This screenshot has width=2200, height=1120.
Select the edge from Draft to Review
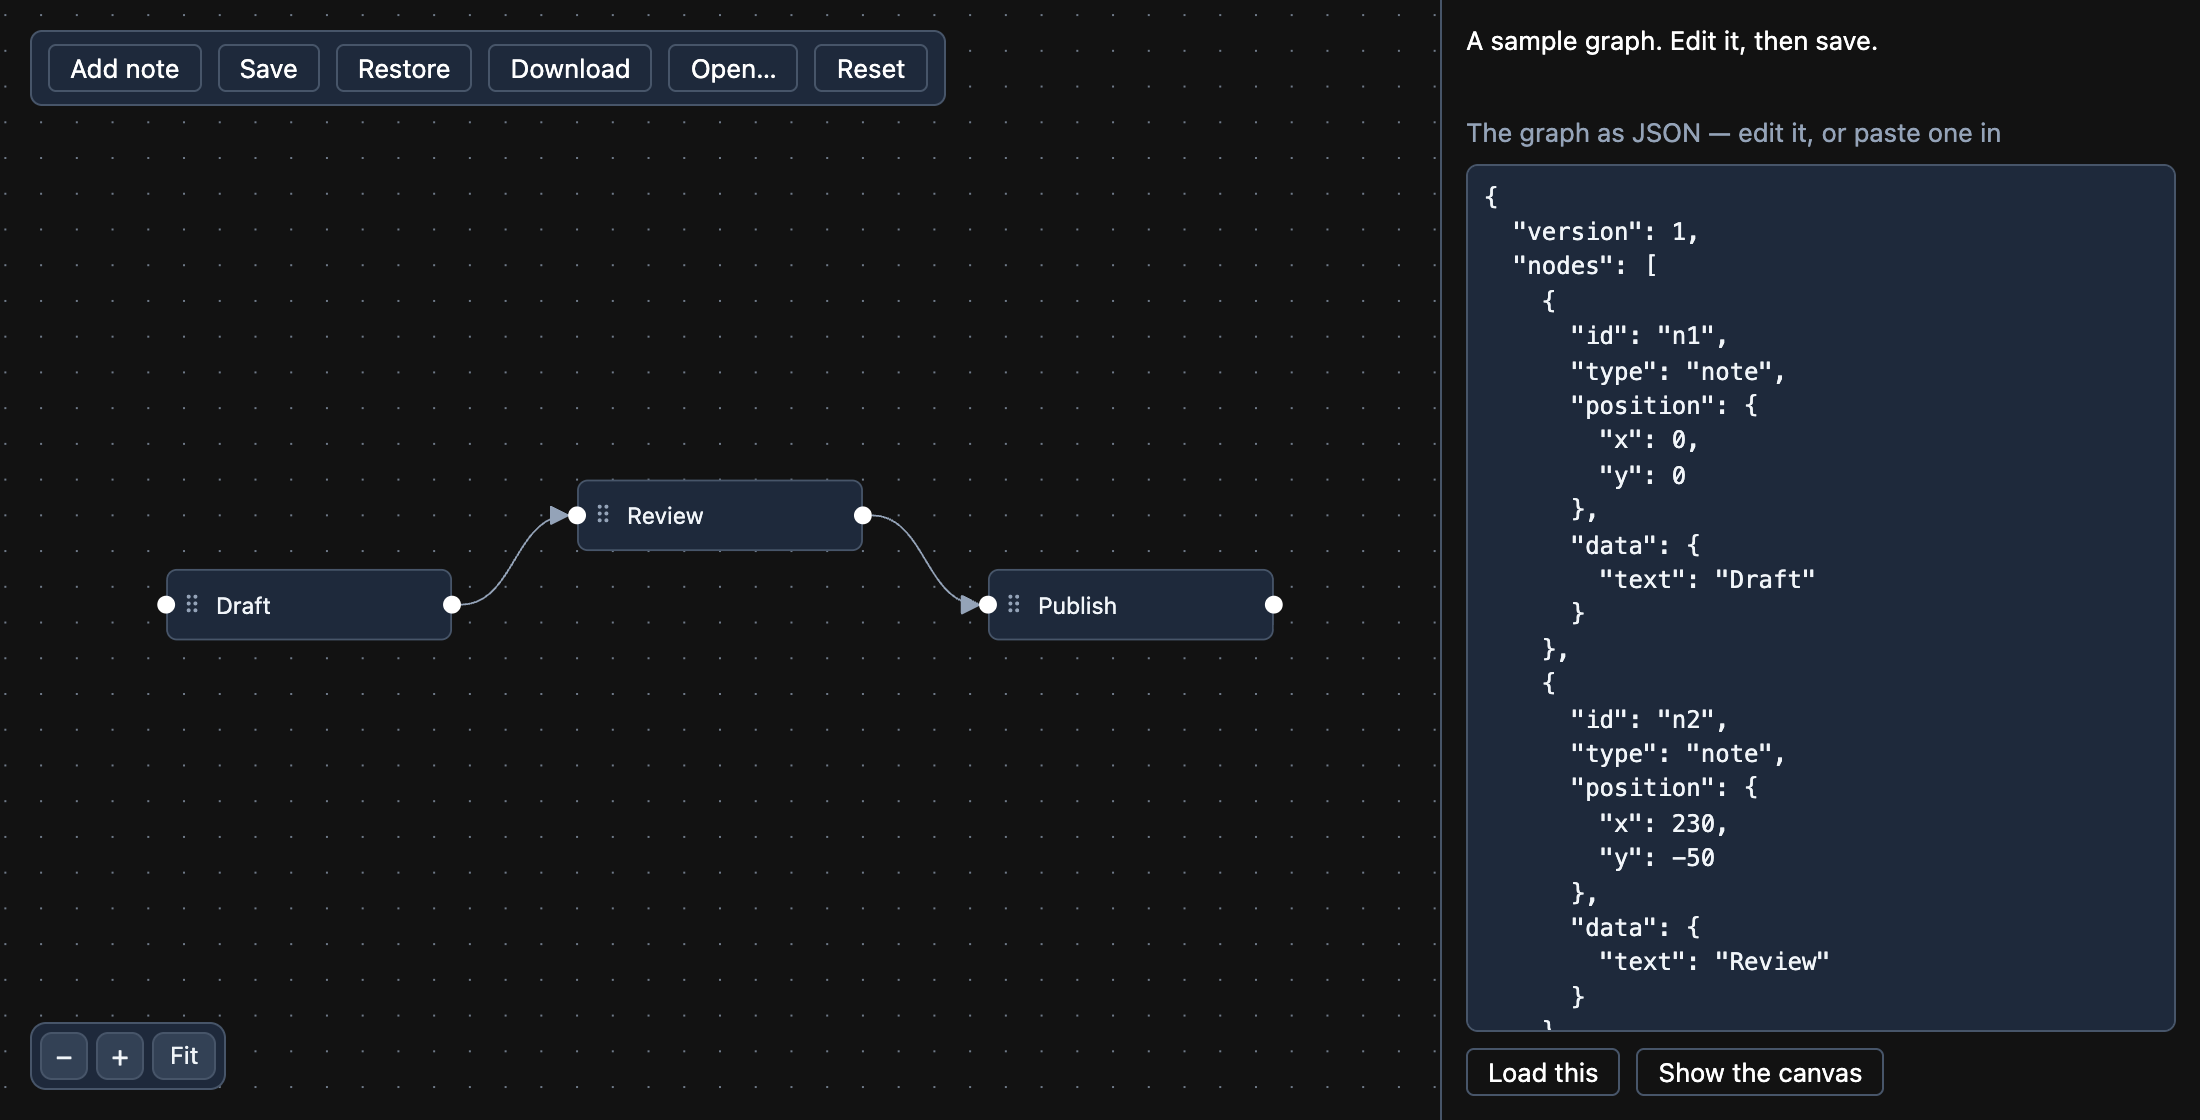(x=514, y=560)
